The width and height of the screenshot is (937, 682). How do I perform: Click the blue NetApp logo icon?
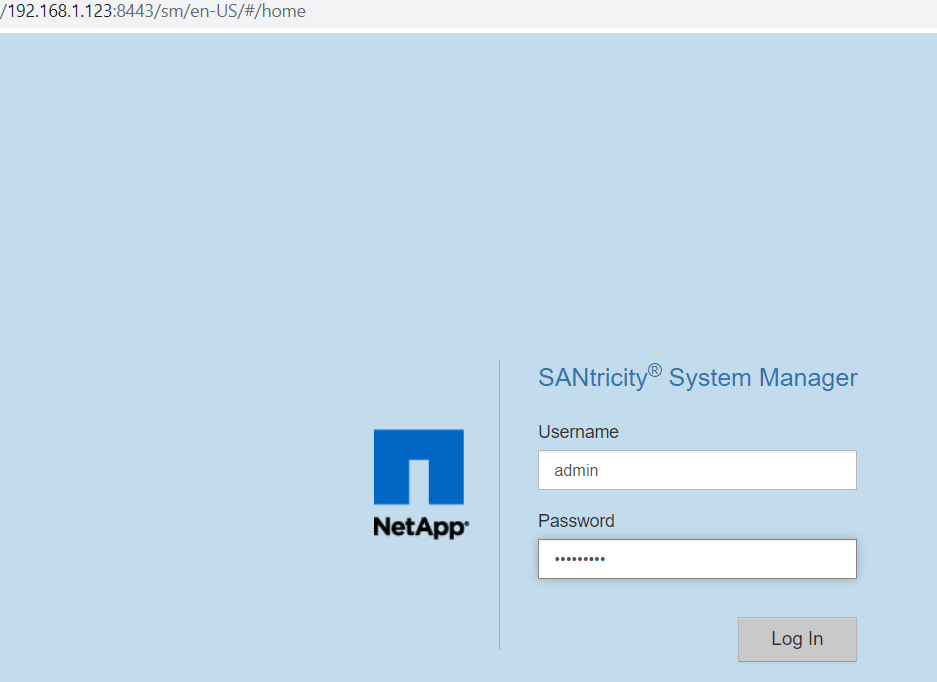click(418, 466)
